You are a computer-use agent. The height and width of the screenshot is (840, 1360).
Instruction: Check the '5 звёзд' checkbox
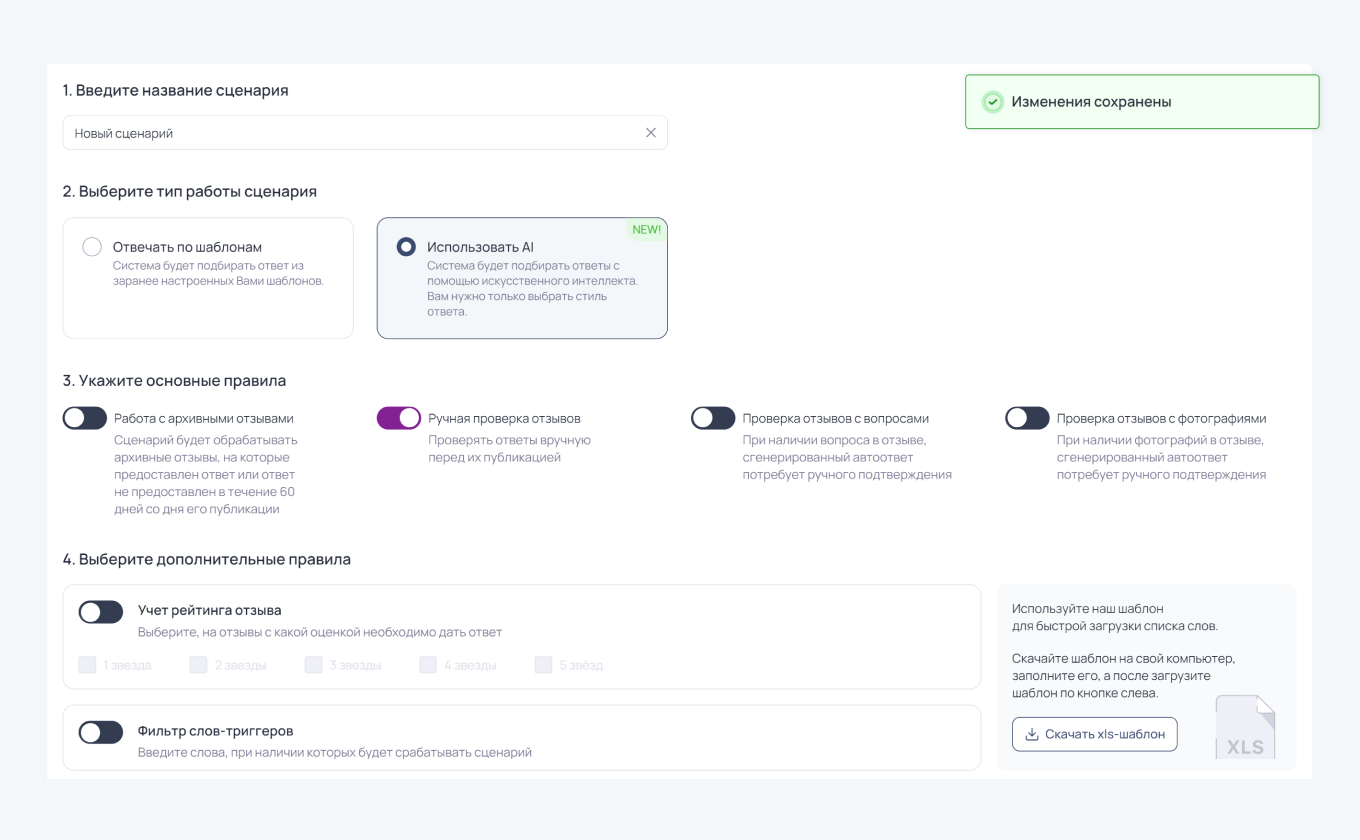(543, 665)
